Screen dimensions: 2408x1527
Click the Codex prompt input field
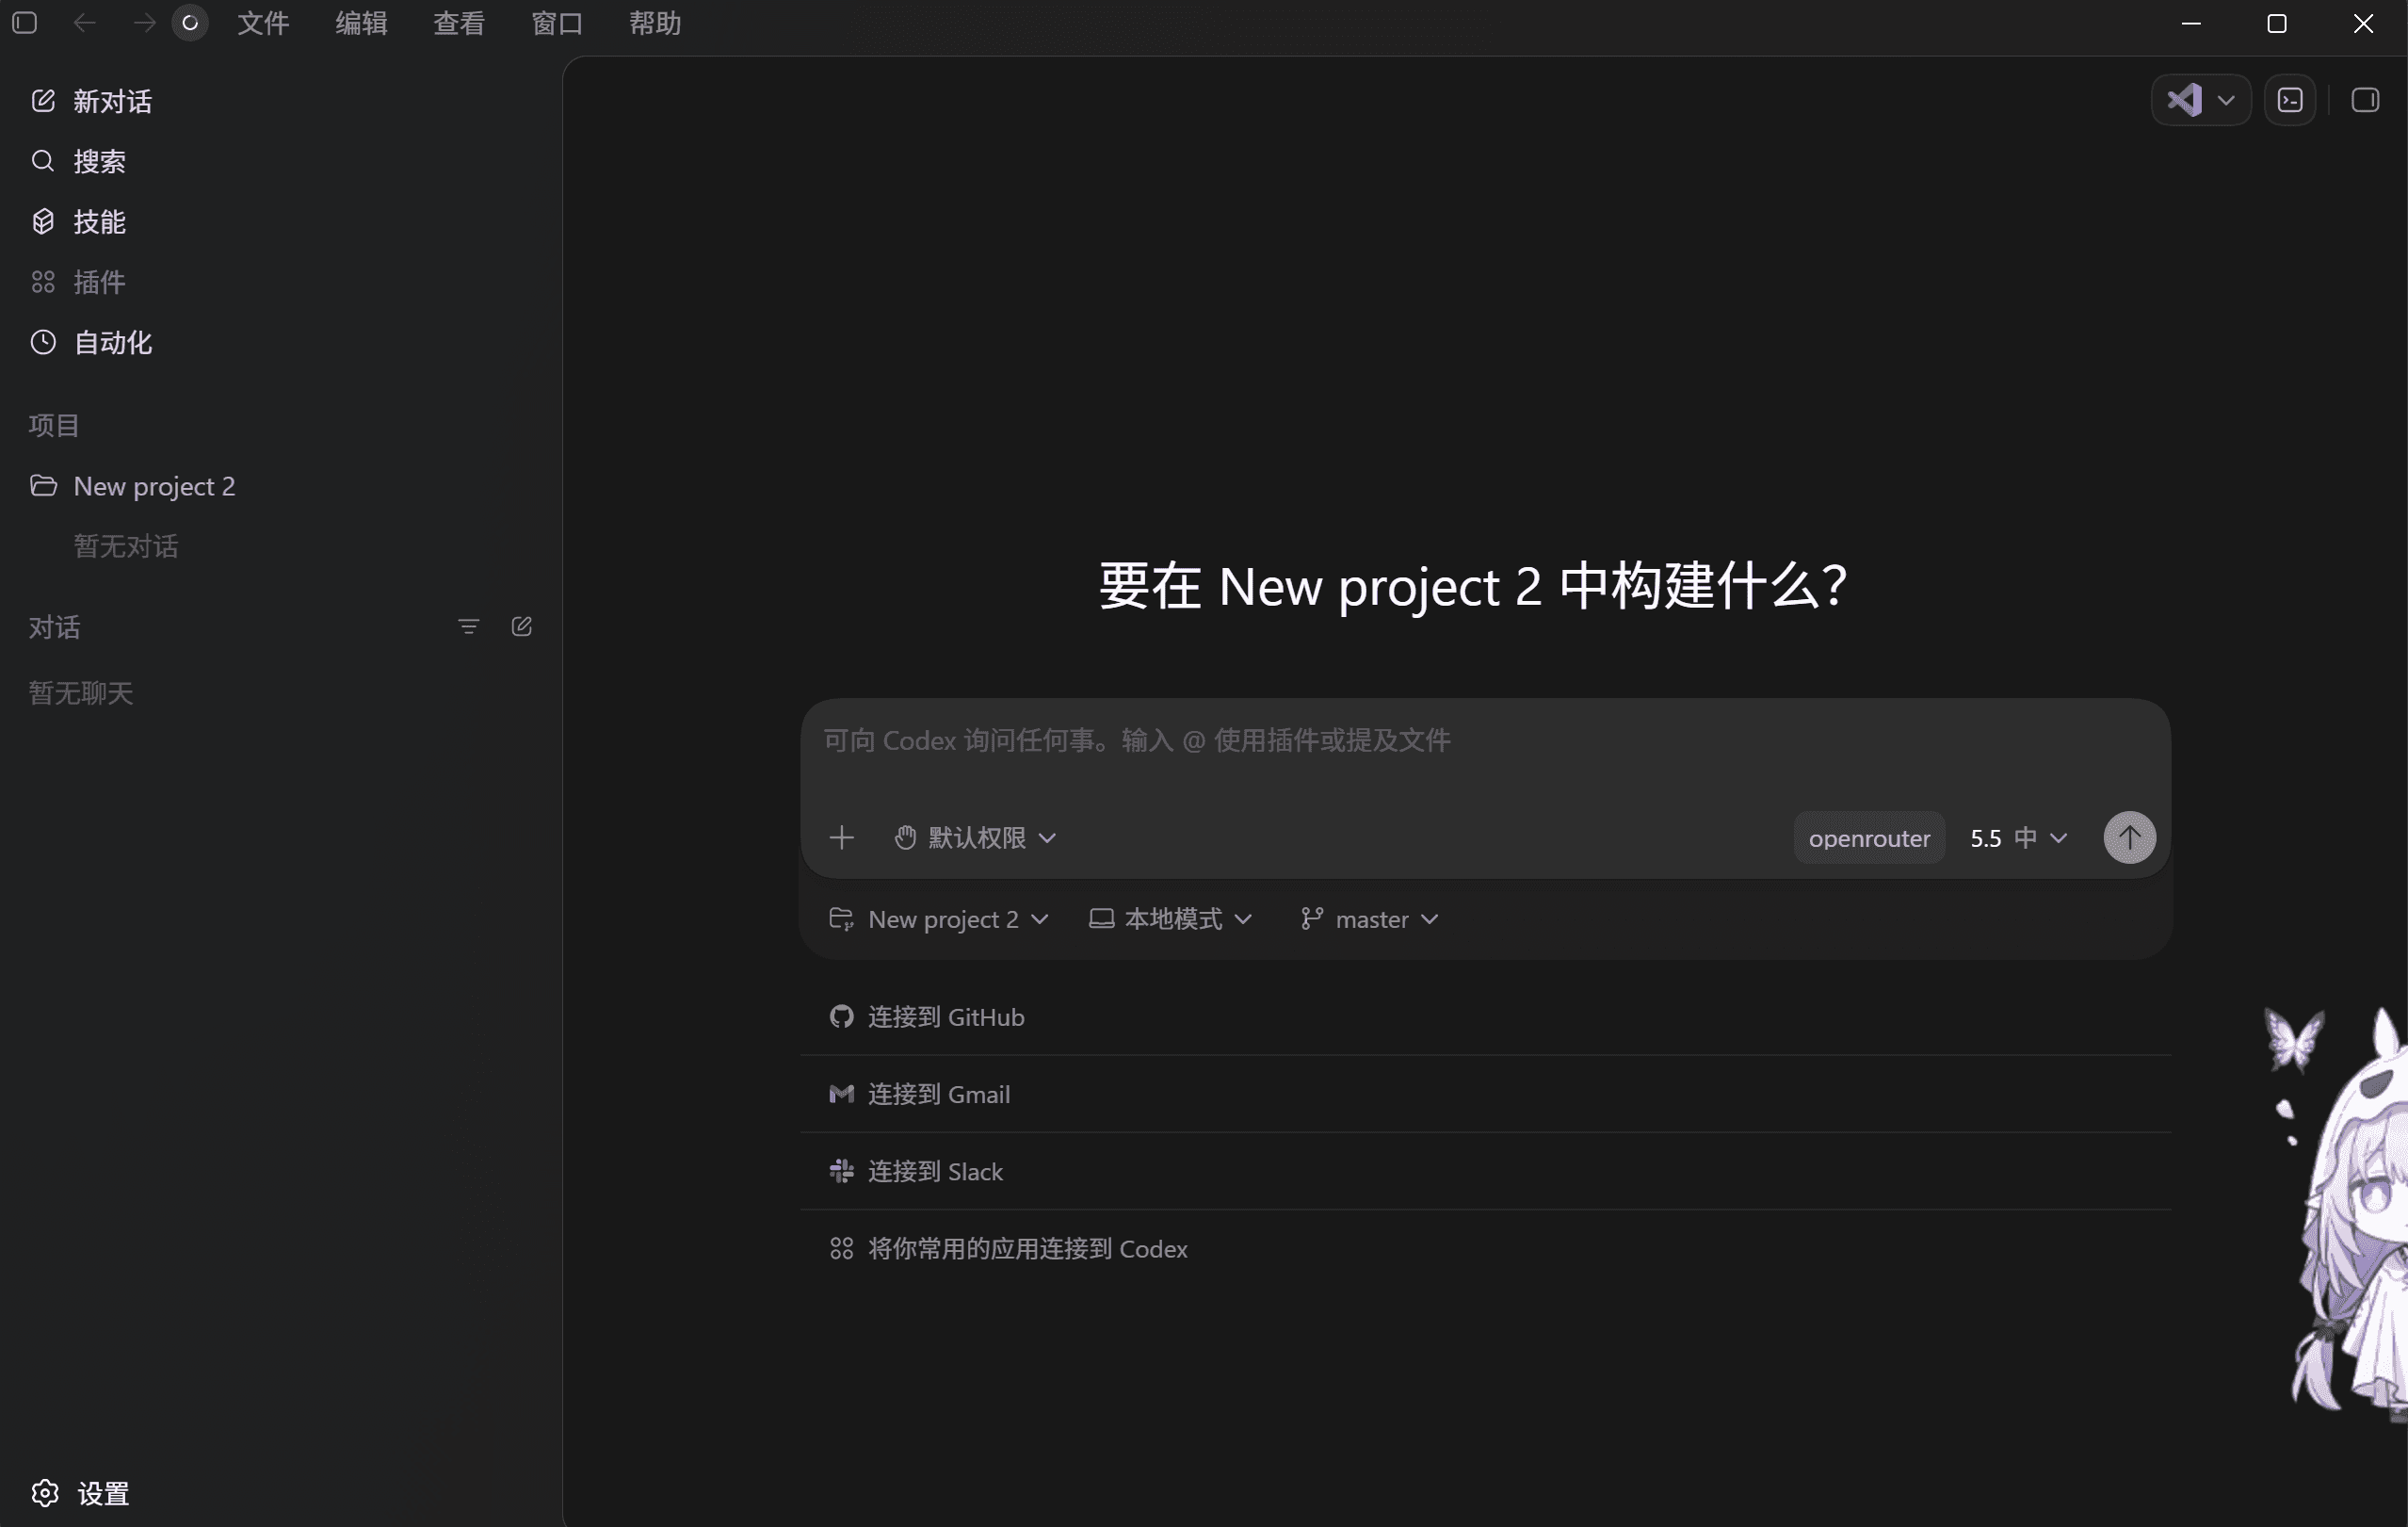pos(1485,755)
